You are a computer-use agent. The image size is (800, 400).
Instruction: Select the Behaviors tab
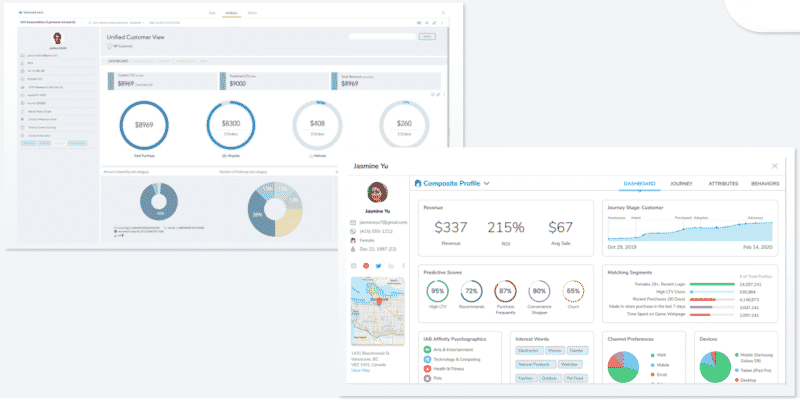(765, 184)
